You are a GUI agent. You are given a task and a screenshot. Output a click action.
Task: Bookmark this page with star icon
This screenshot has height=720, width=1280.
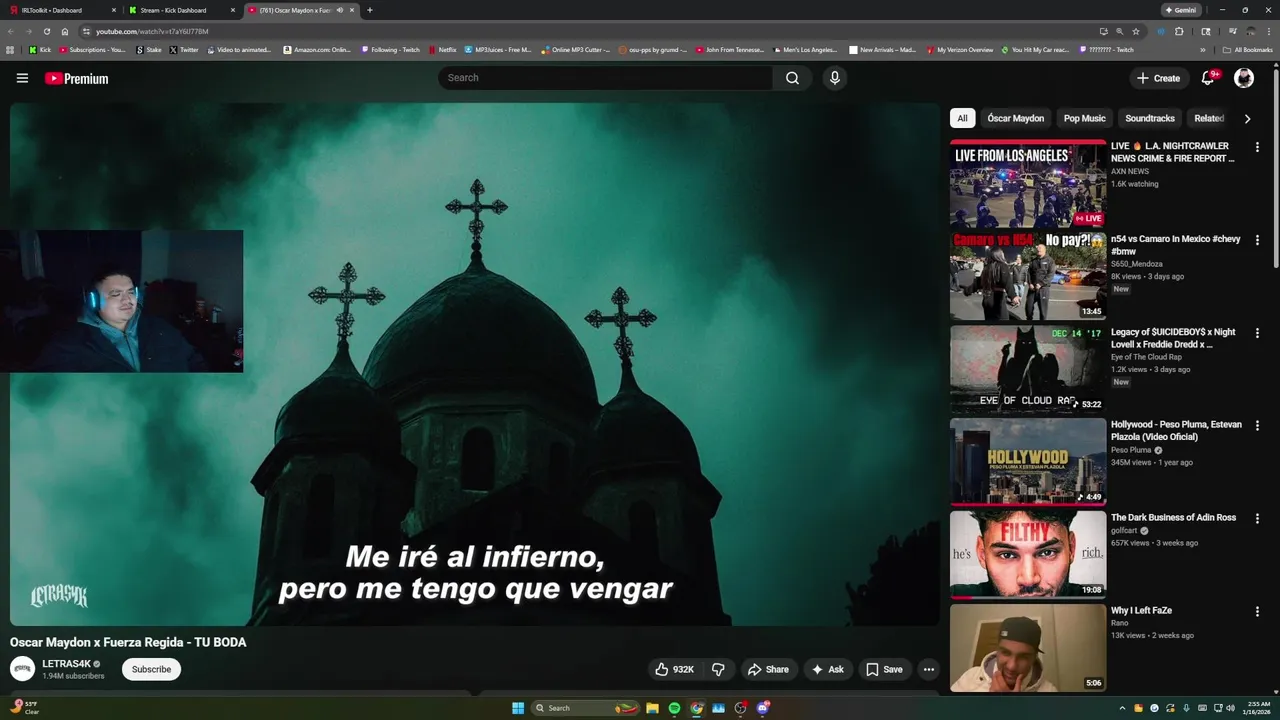tap(1136, 31)
